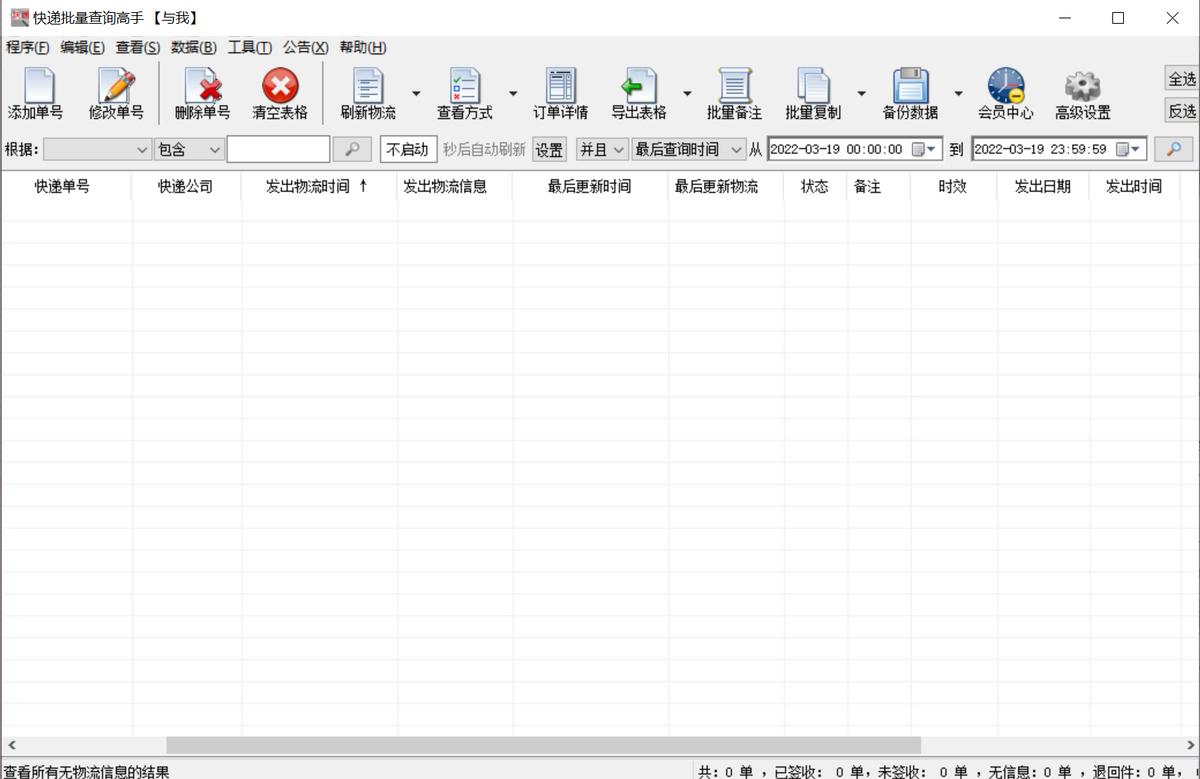This screenshot has height=779, width=1200.
Task: Sort by 最后更新时间 column header
Action: [x=590, y=186]
